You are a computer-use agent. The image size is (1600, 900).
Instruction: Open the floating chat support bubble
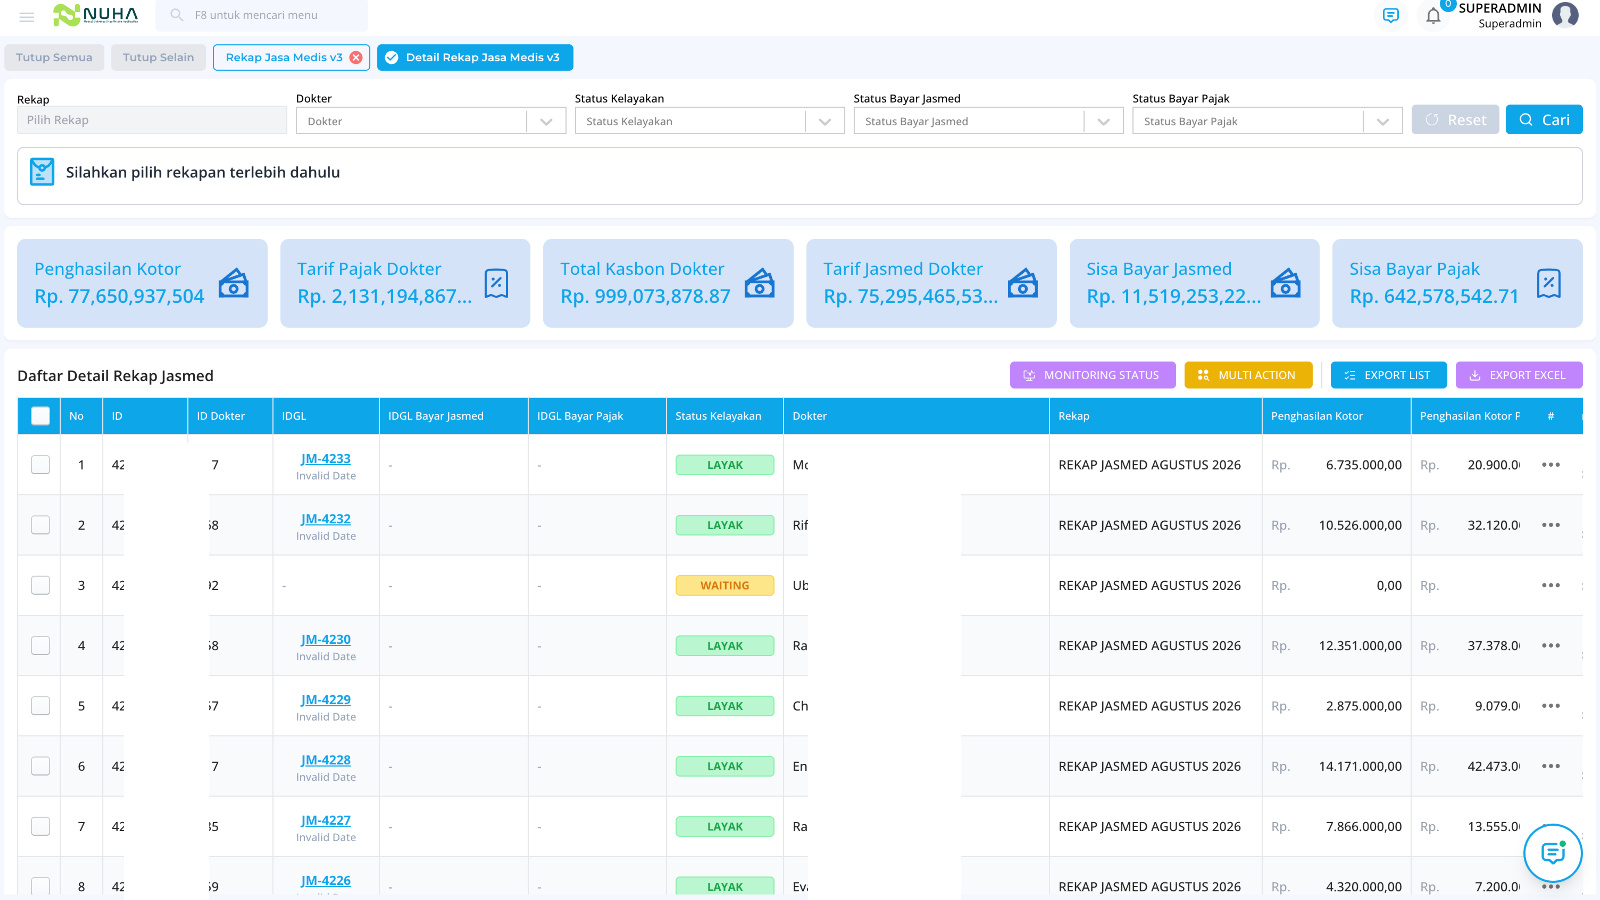(1553, 853)
